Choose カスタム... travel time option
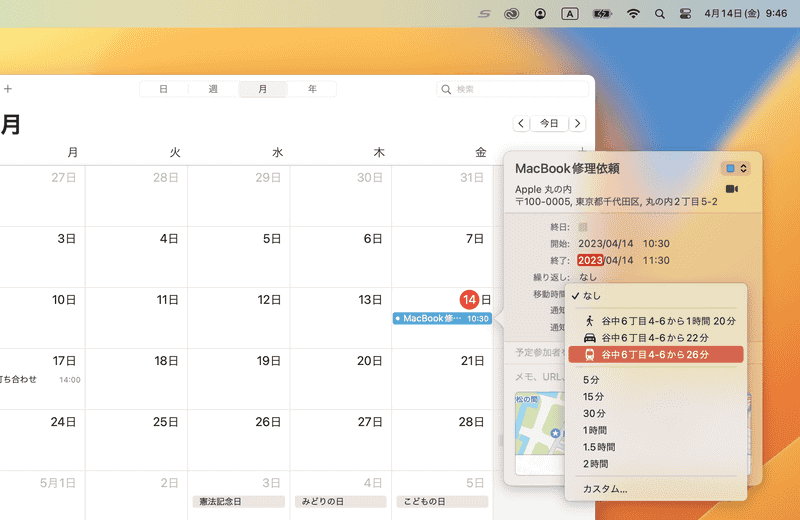 [x=656, y=489]
